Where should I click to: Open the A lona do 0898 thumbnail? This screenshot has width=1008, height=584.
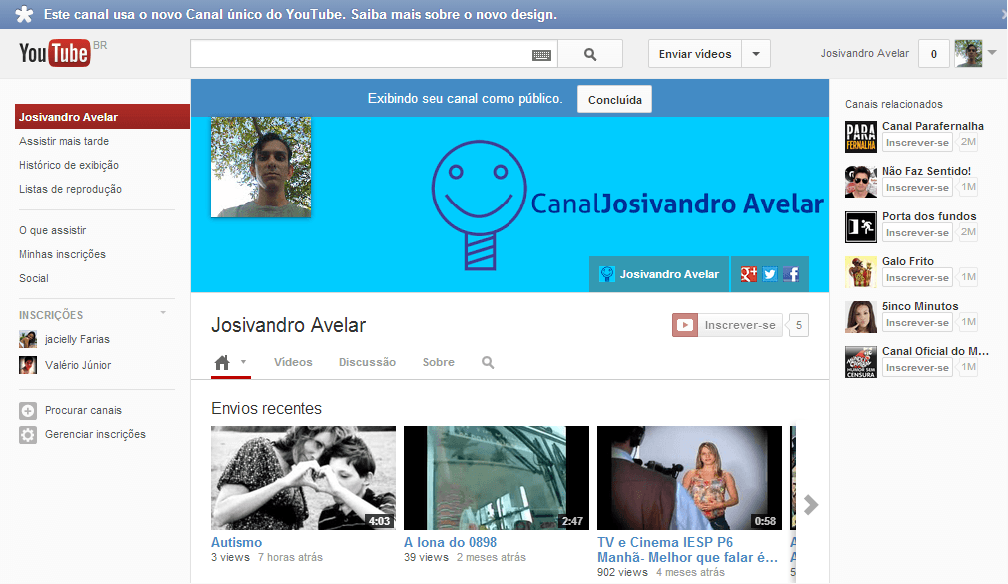click(496, 478)
